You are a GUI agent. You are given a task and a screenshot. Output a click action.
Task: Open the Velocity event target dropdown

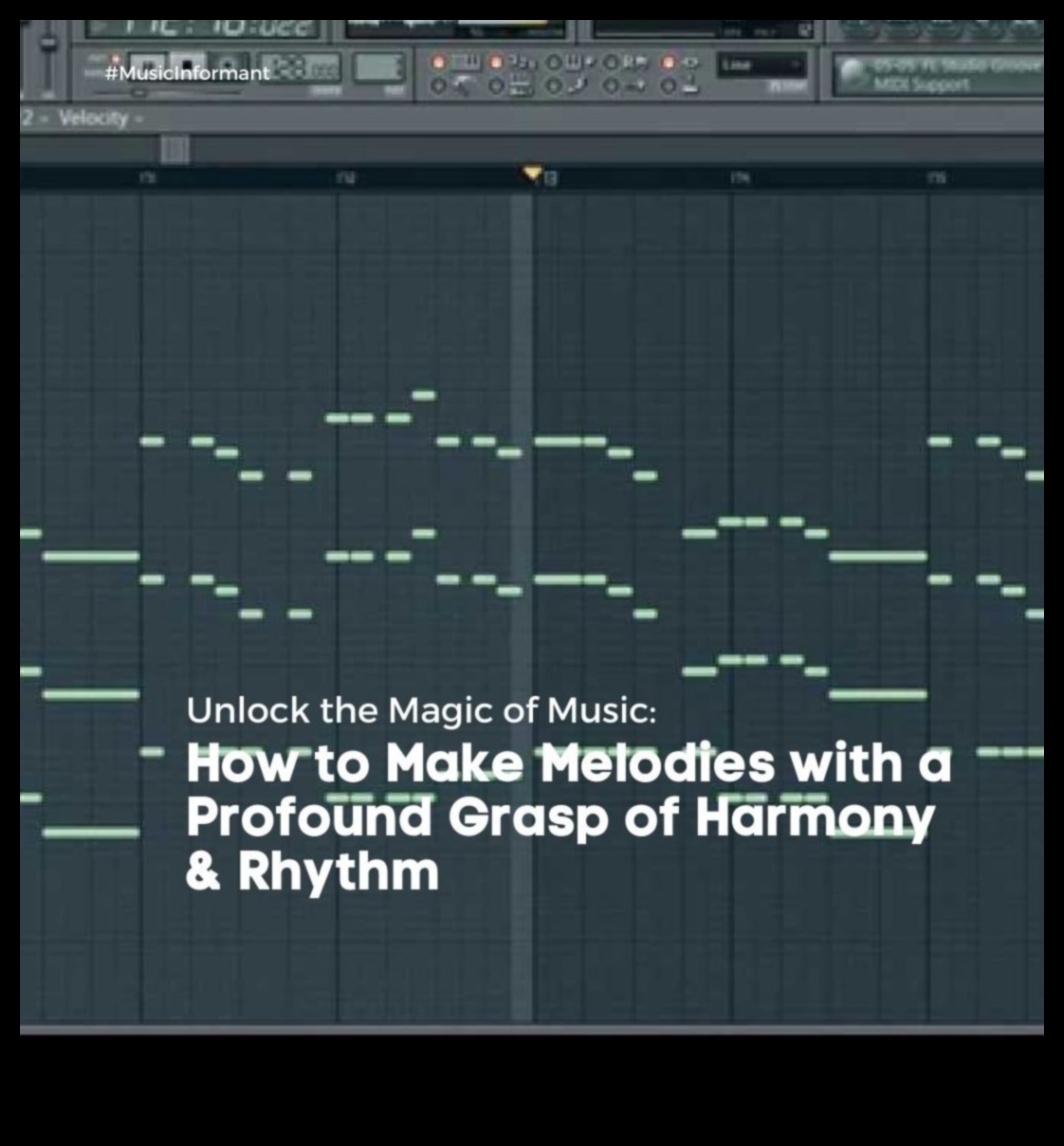click(95, 119)
